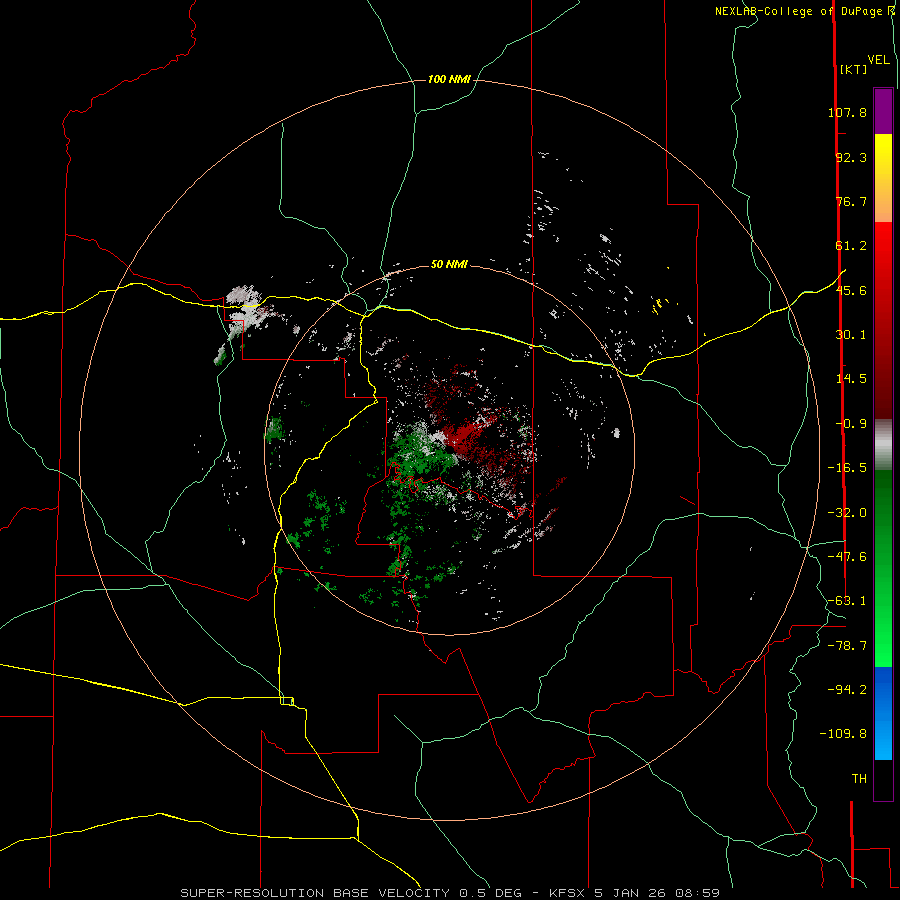Click the 92.3 velocity scale value
The image size is (900, 900).
tap(851, 157)
